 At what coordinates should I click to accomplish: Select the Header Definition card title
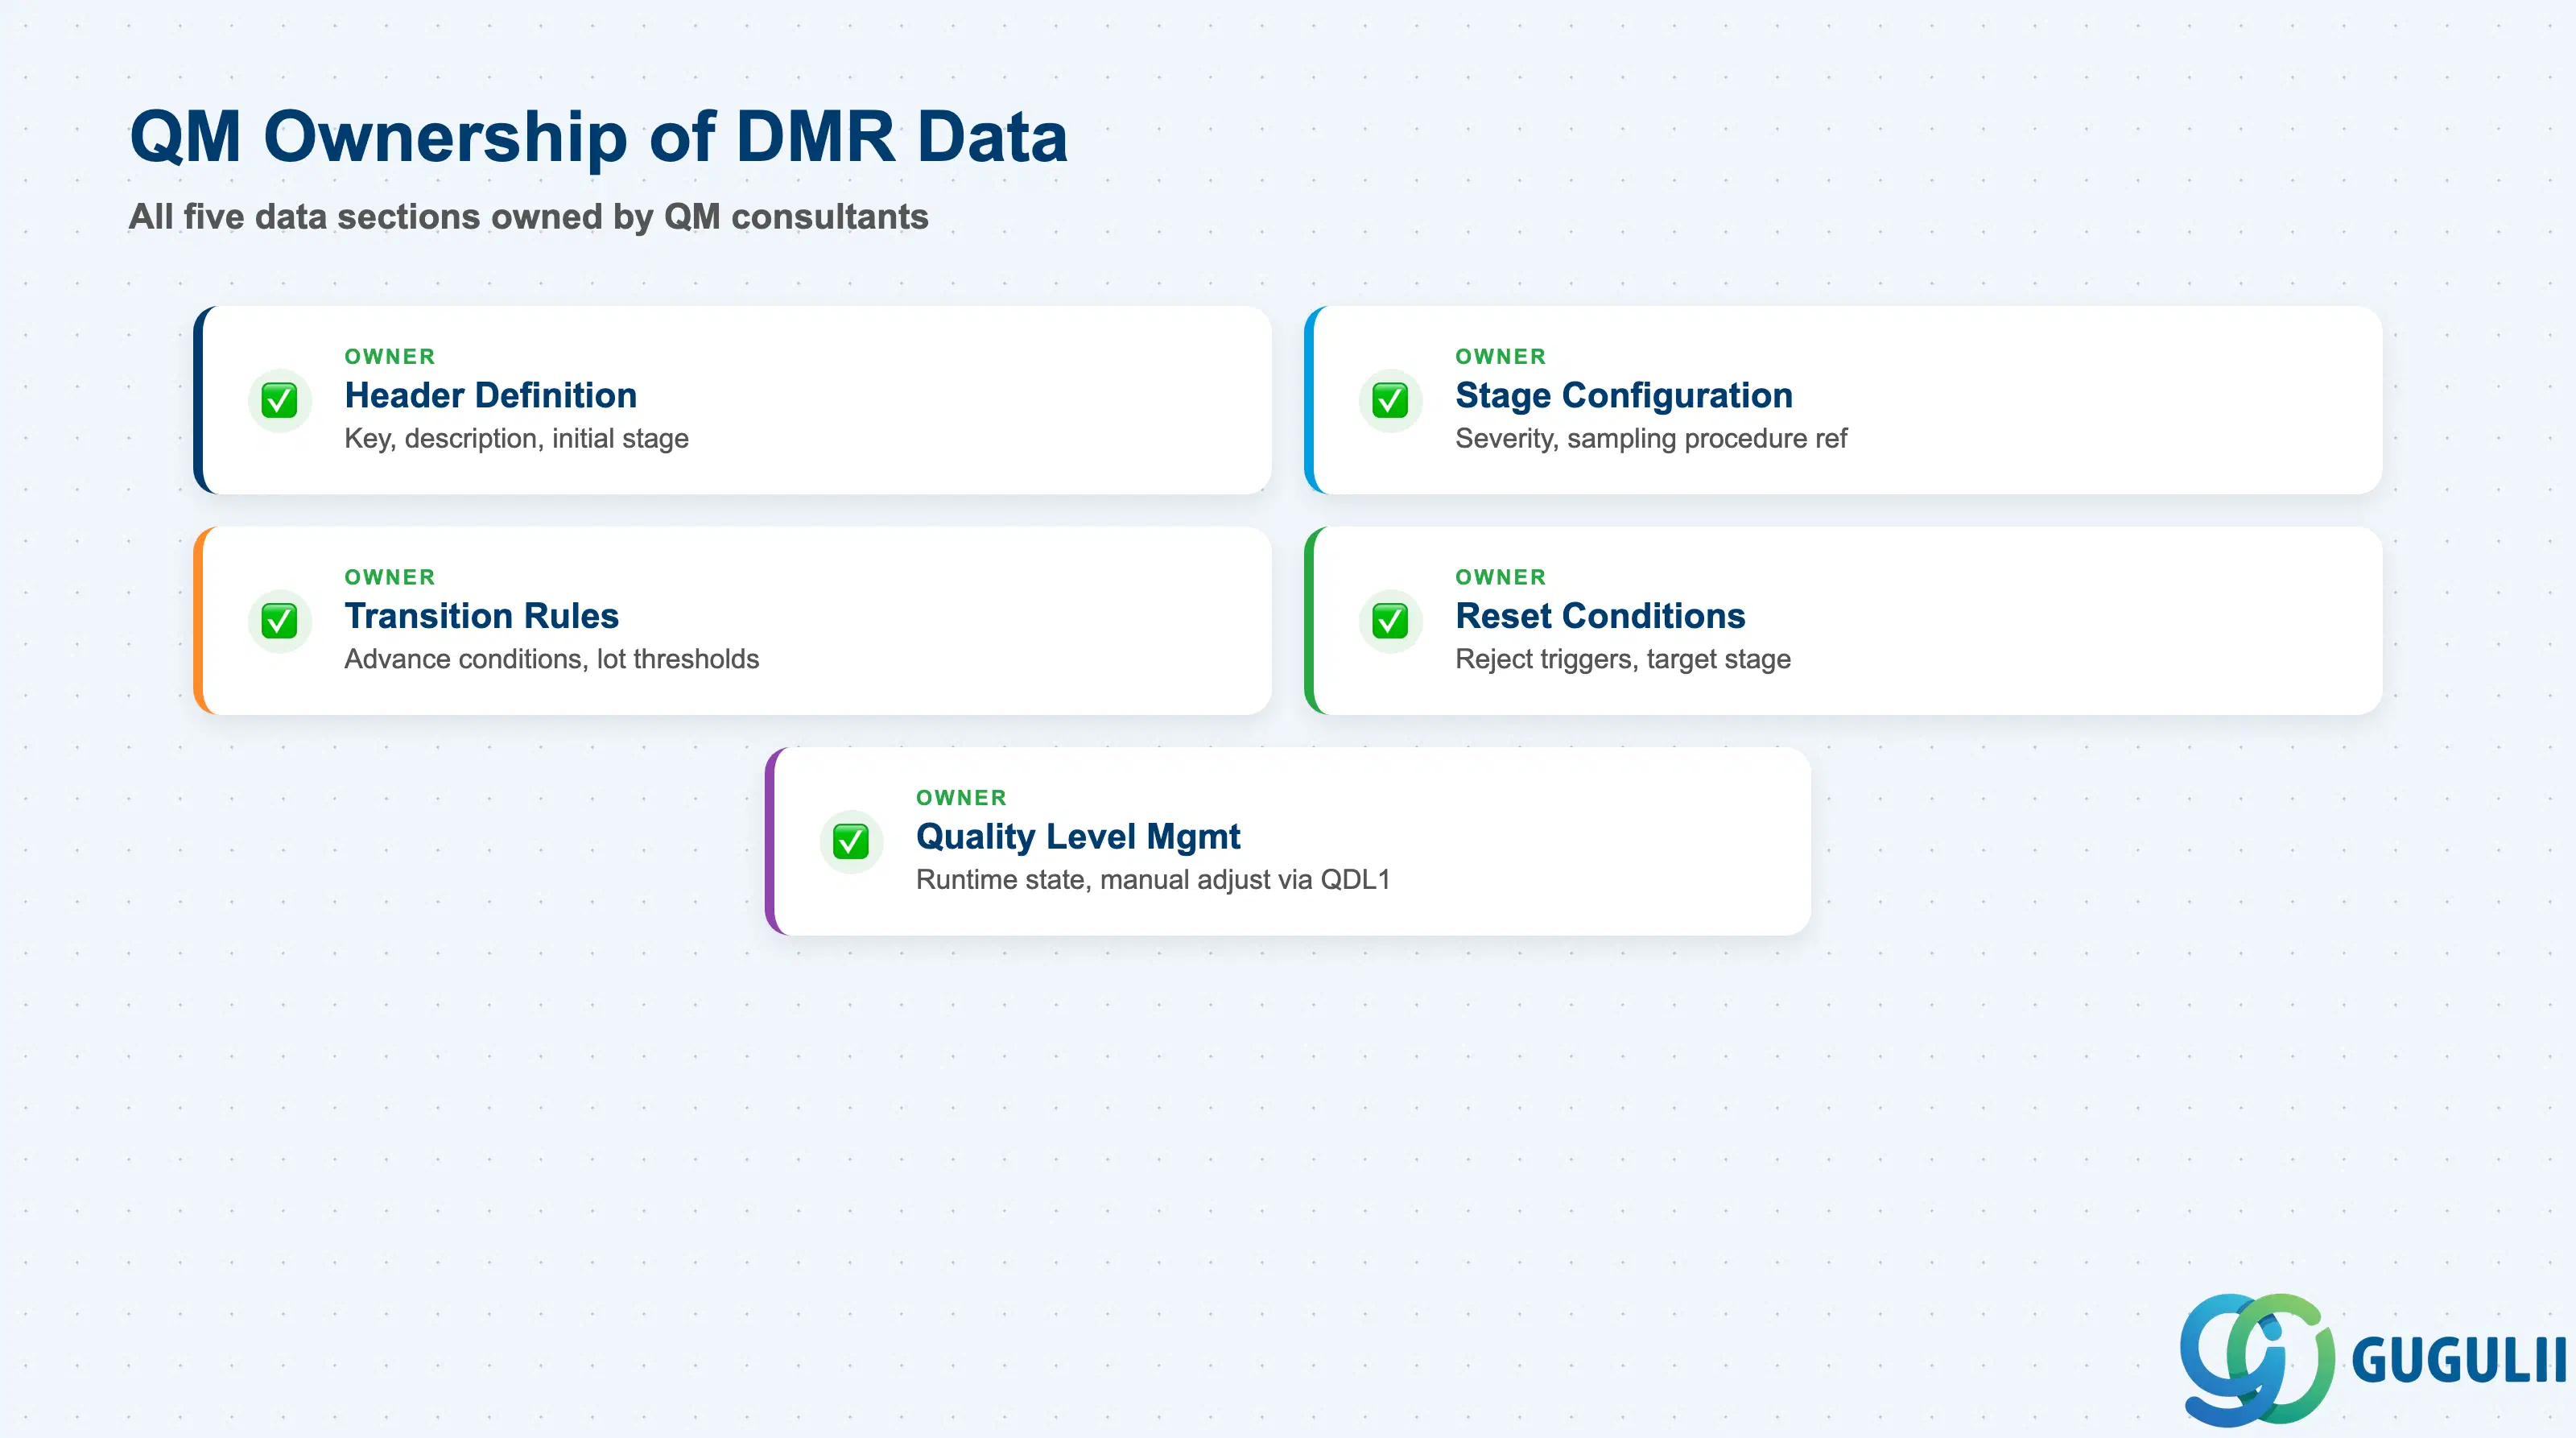tap(491, 396)
